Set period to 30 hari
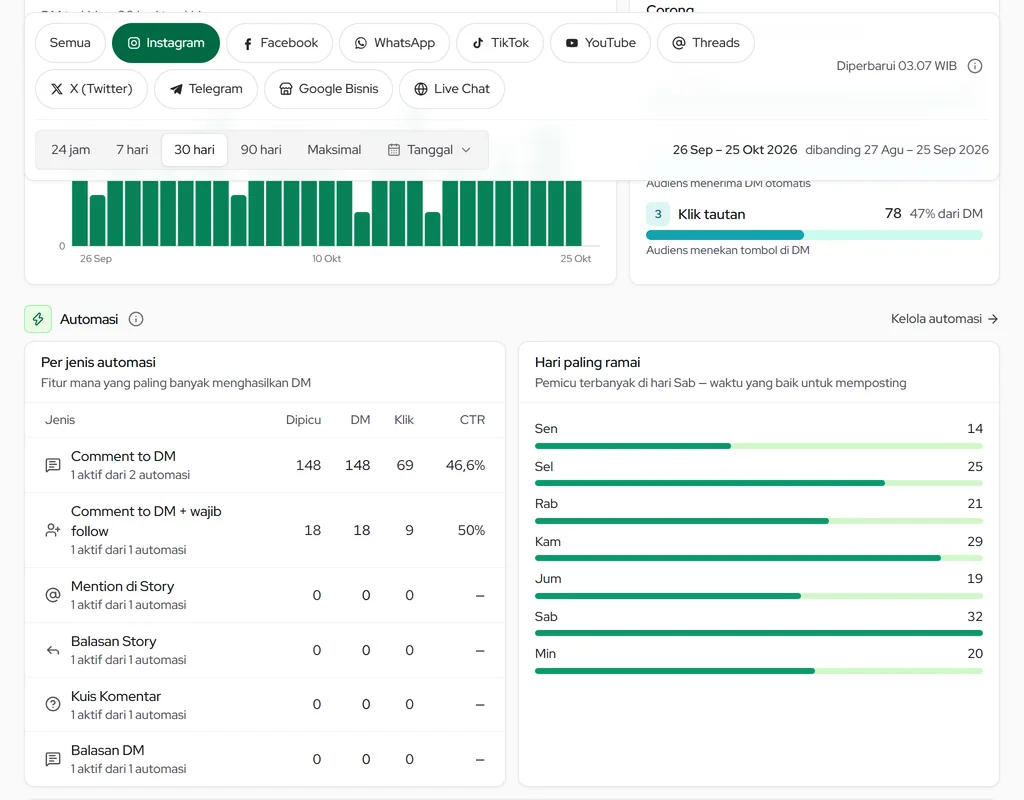 tap(195, 150)
